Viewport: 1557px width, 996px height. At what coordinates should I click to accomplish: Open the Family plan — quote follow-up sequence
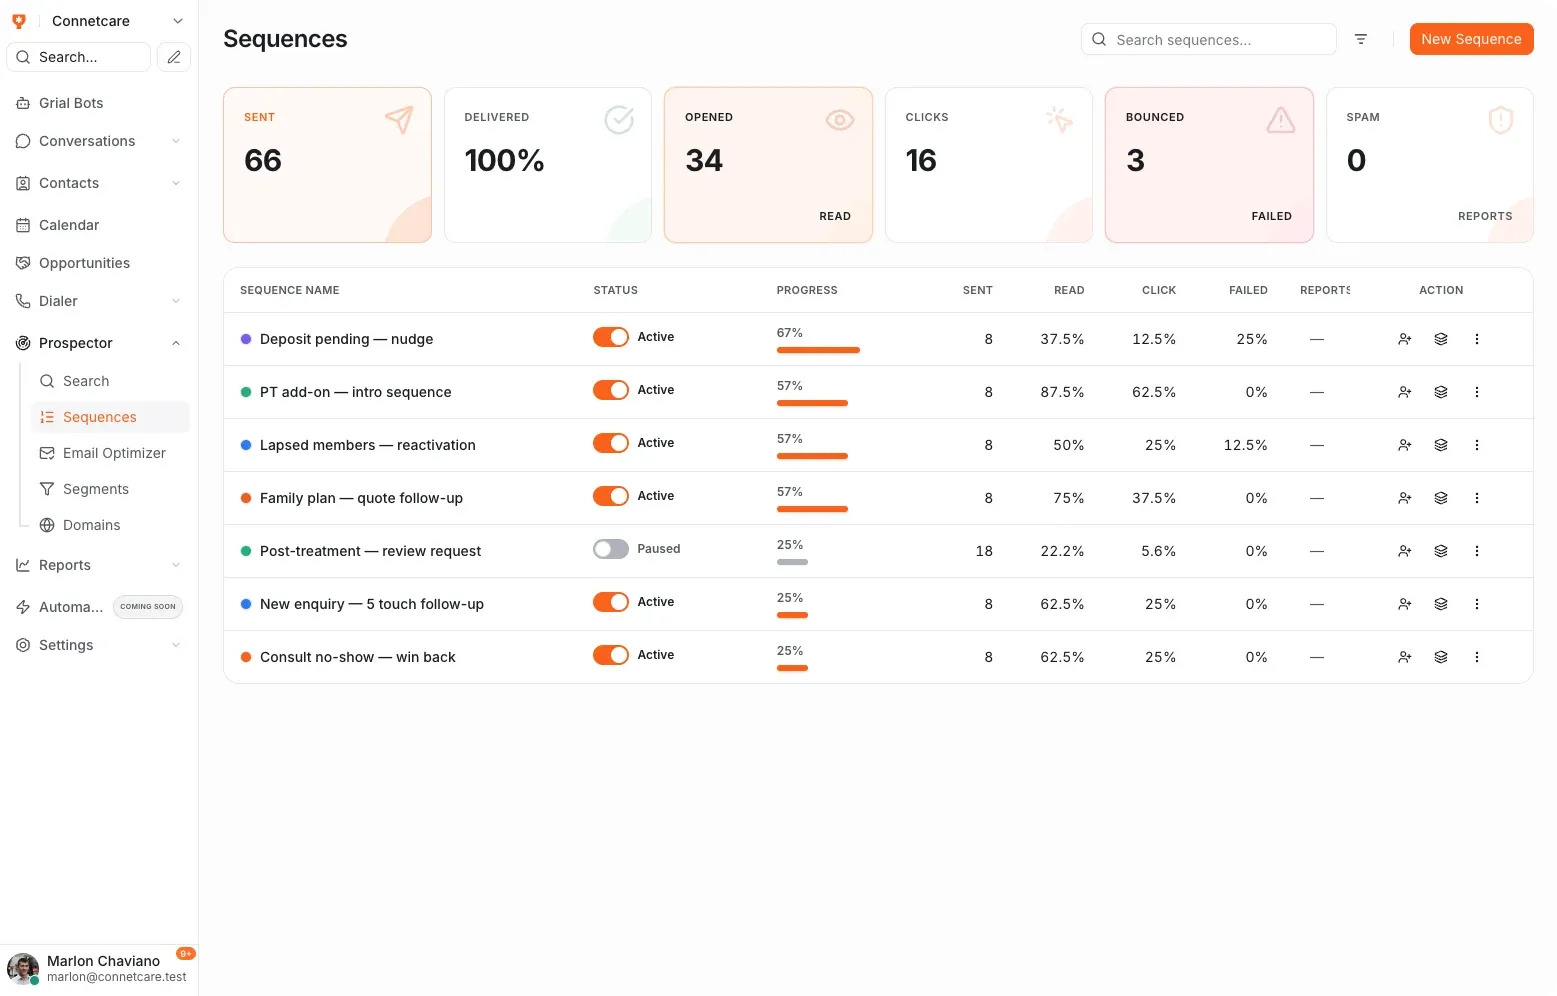pyautogui.click(x=361, y=498)
